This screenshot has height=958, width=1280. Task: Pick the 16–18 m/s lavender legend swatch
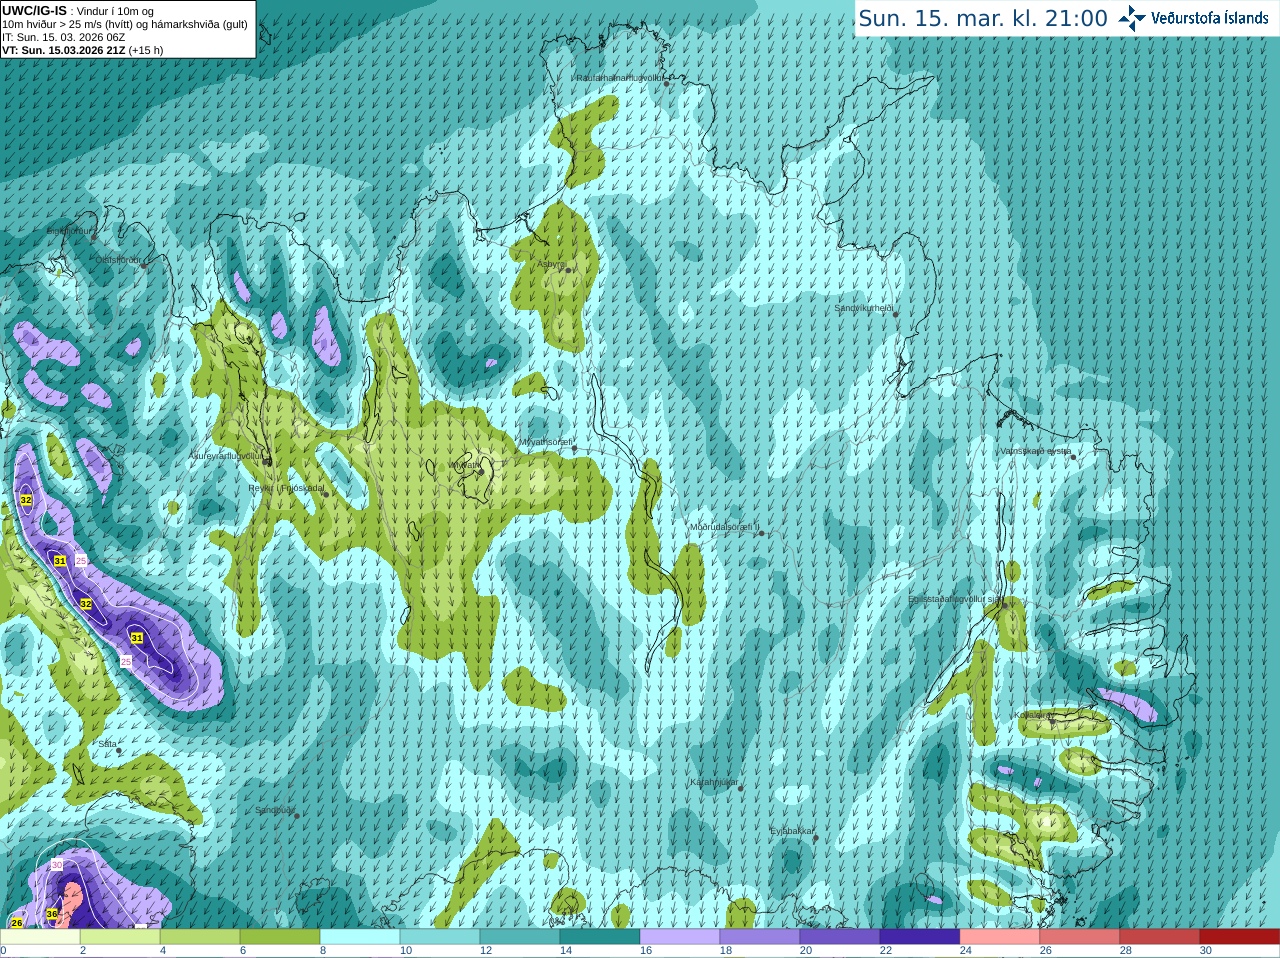pyautogui.click(x=680, y=937)
